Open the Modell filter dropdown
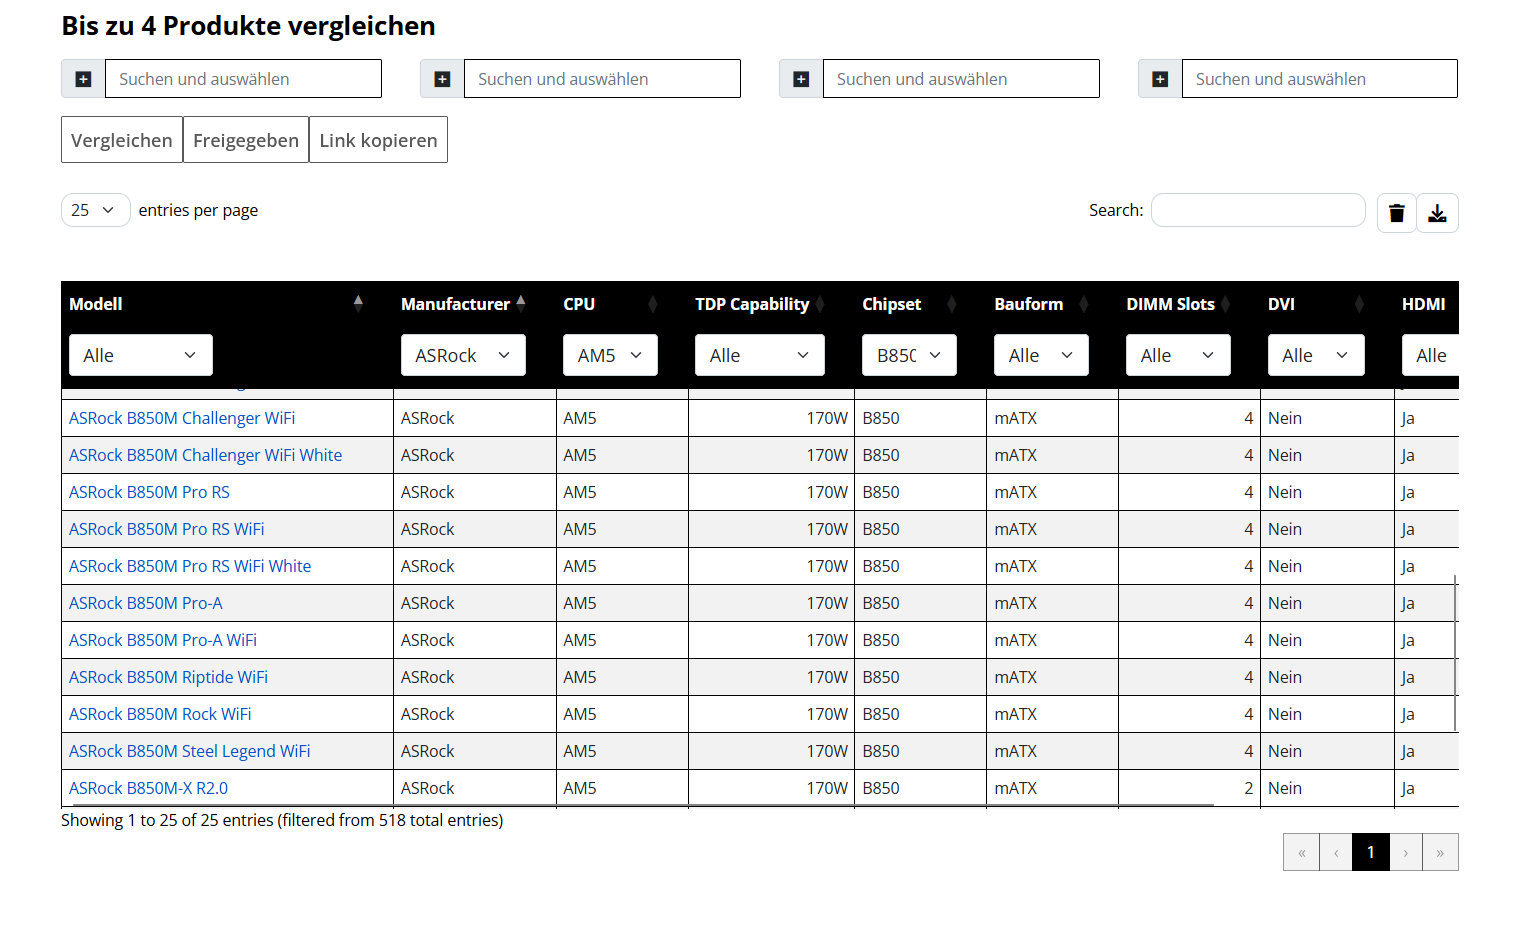 point(141,355)
